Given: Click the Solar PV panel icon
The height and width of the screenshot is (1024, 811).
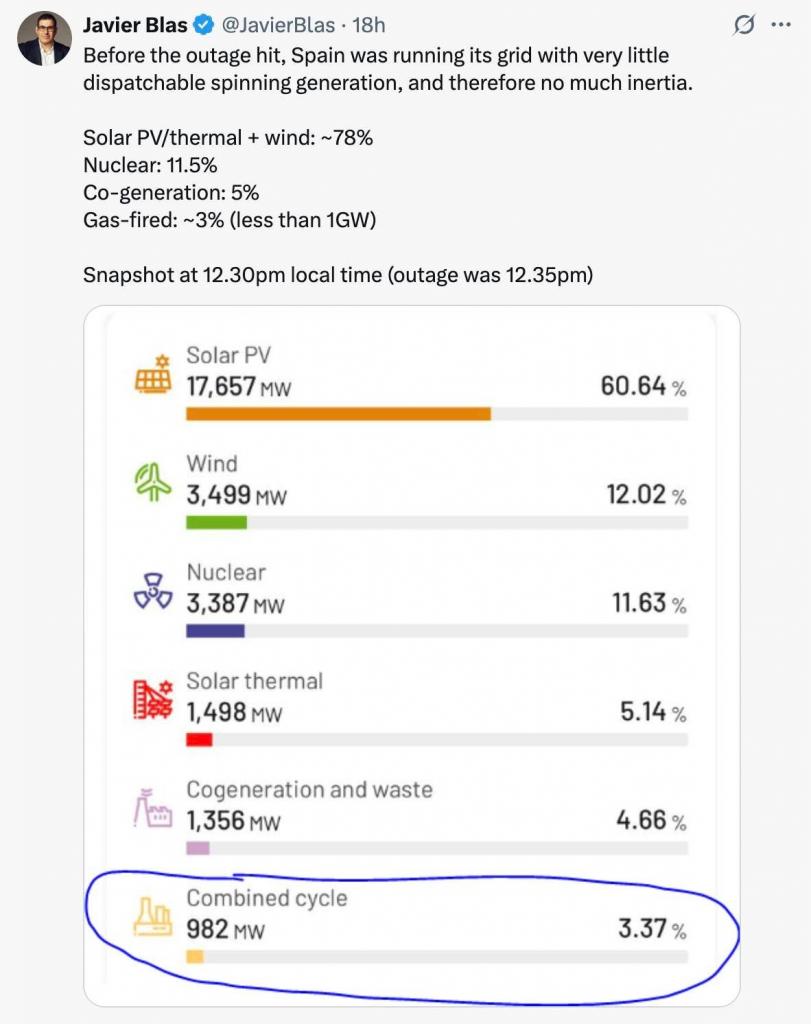Looking at the screenshot, I should click(153, 373).
